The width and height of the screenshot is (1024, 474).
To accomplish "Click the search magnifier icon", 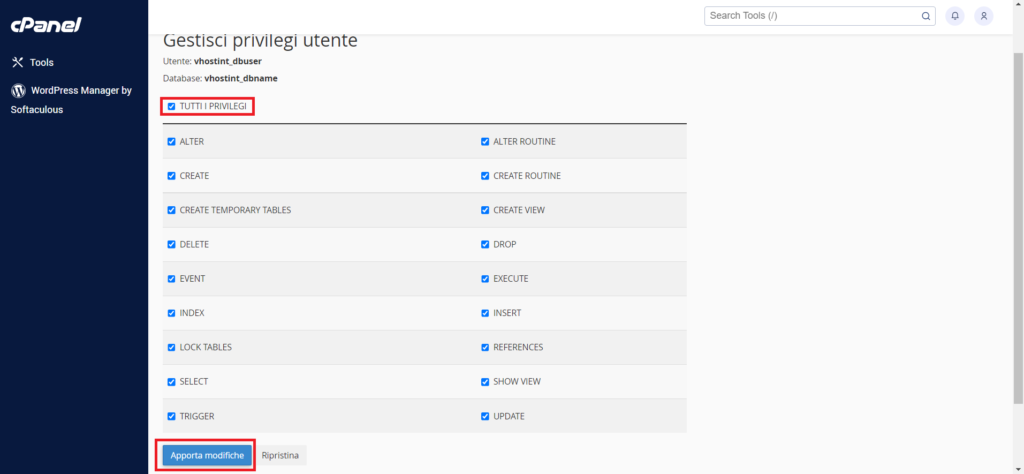I will pos(925,16).
